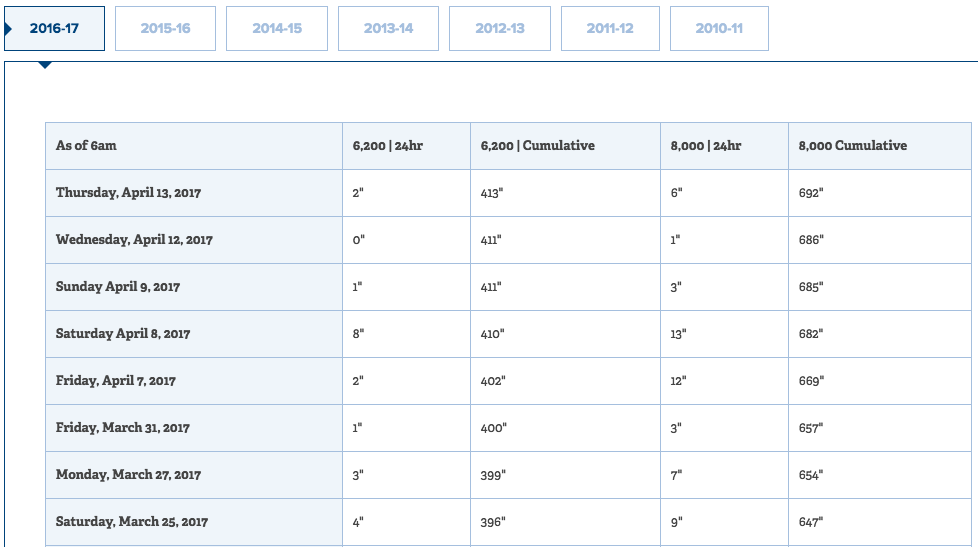Click the Sunday April 9, 2017 date cell
978x547 pixels.
(194, 287)
